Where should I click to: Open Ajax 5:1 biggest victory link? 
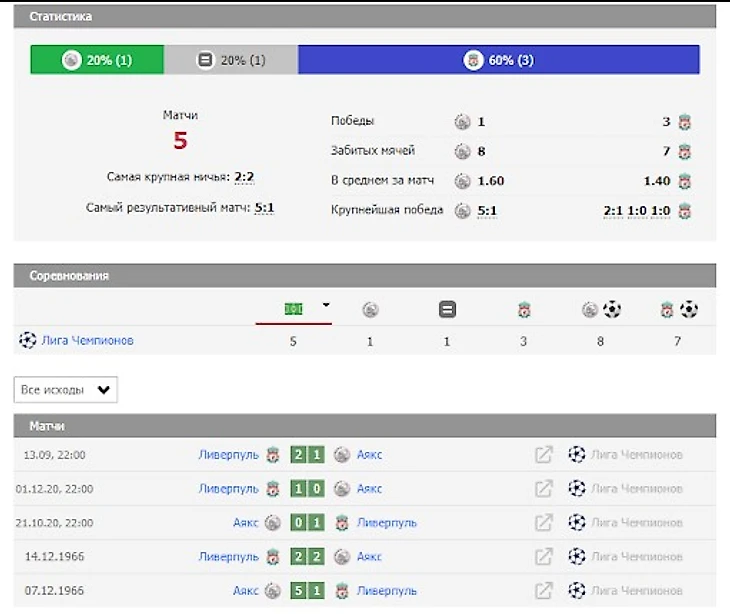point(487,211)
